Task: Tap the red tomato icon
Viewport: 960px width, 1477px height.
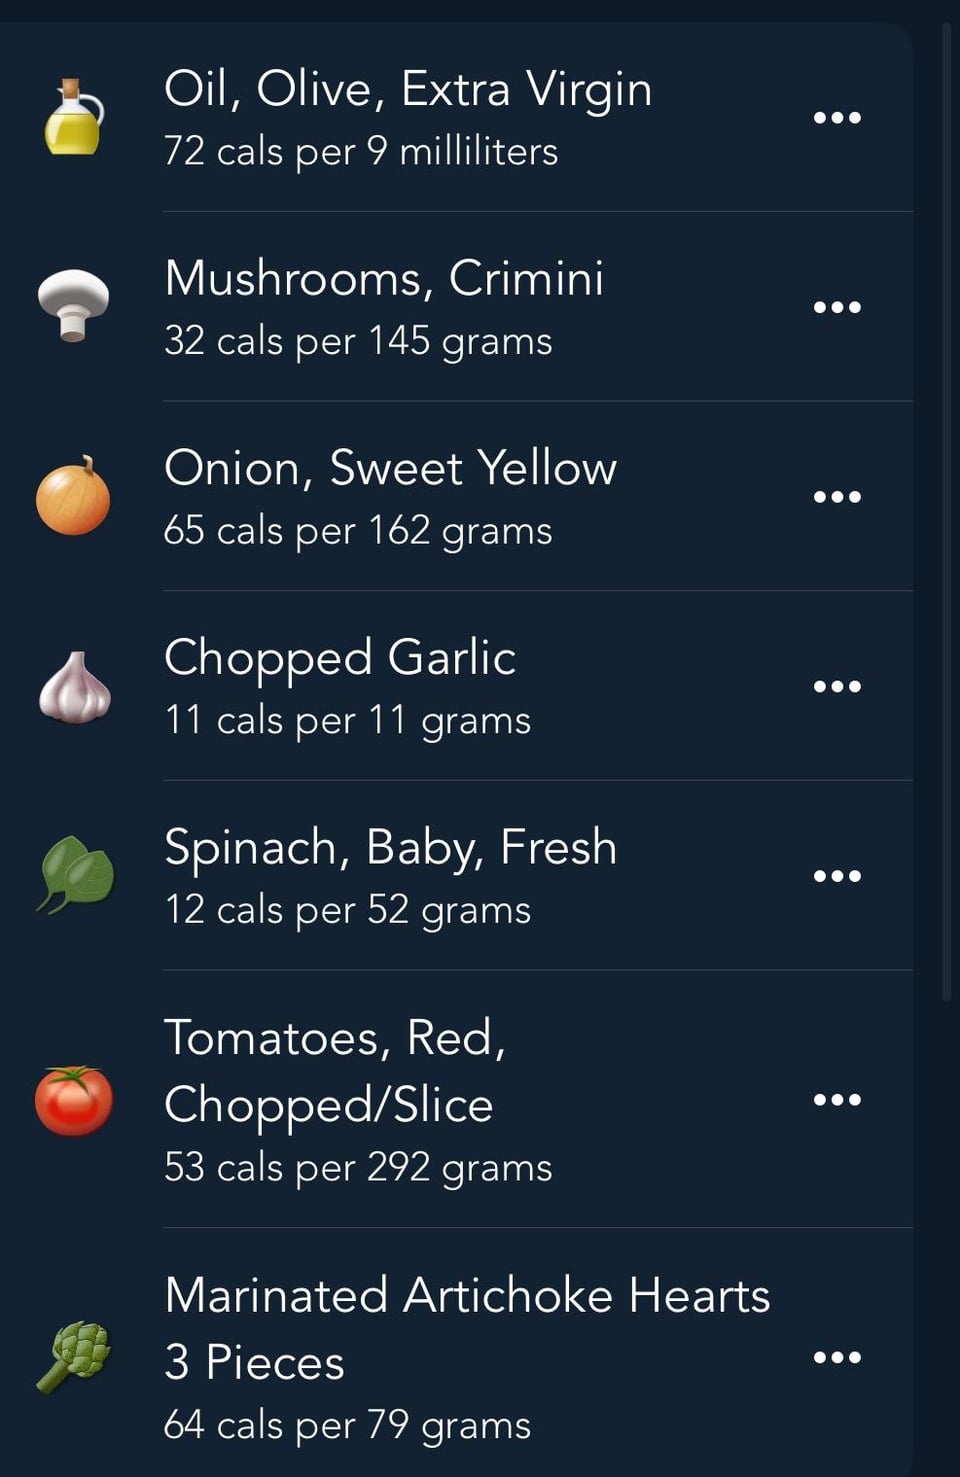Action: click(x=74, y=1100)
